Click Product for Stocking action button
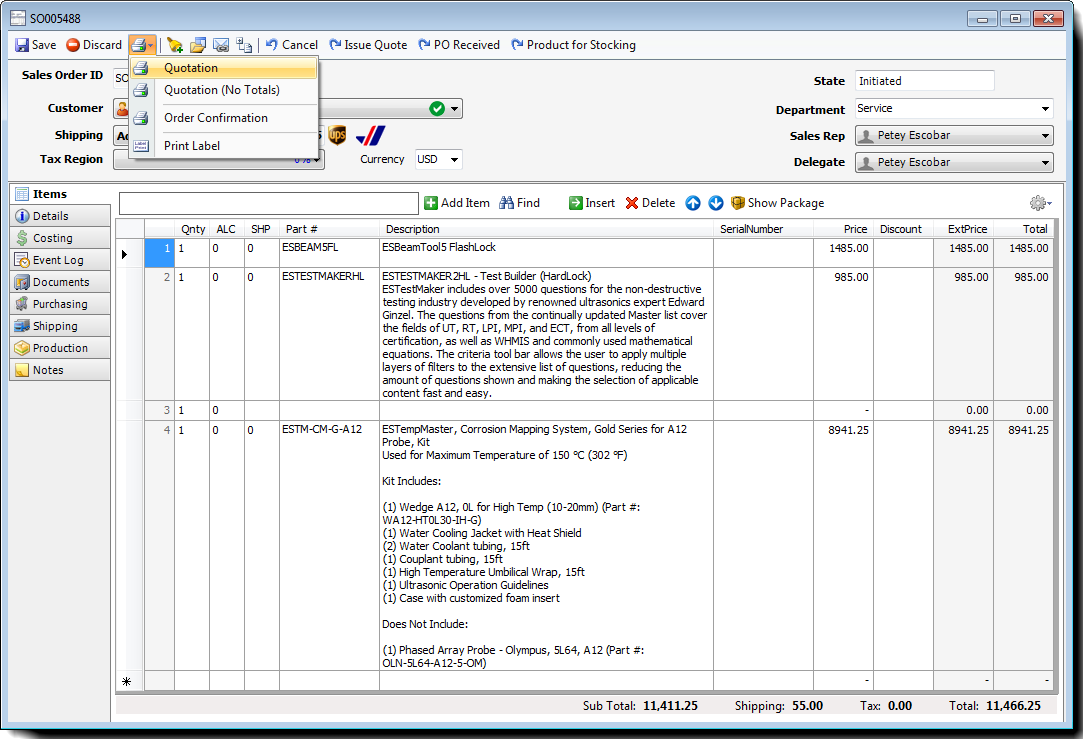1083x739 pixels. click(x=573, y=45)
